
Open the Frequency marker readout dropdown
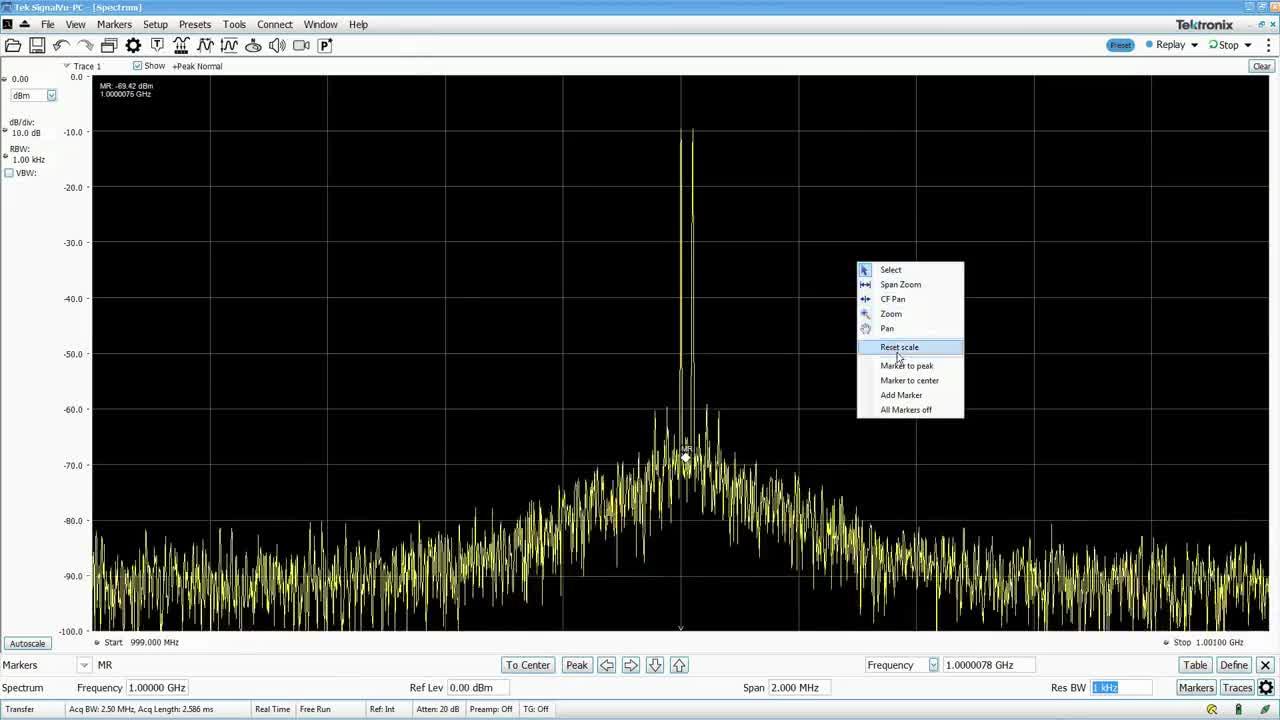[x=933, y=664]
